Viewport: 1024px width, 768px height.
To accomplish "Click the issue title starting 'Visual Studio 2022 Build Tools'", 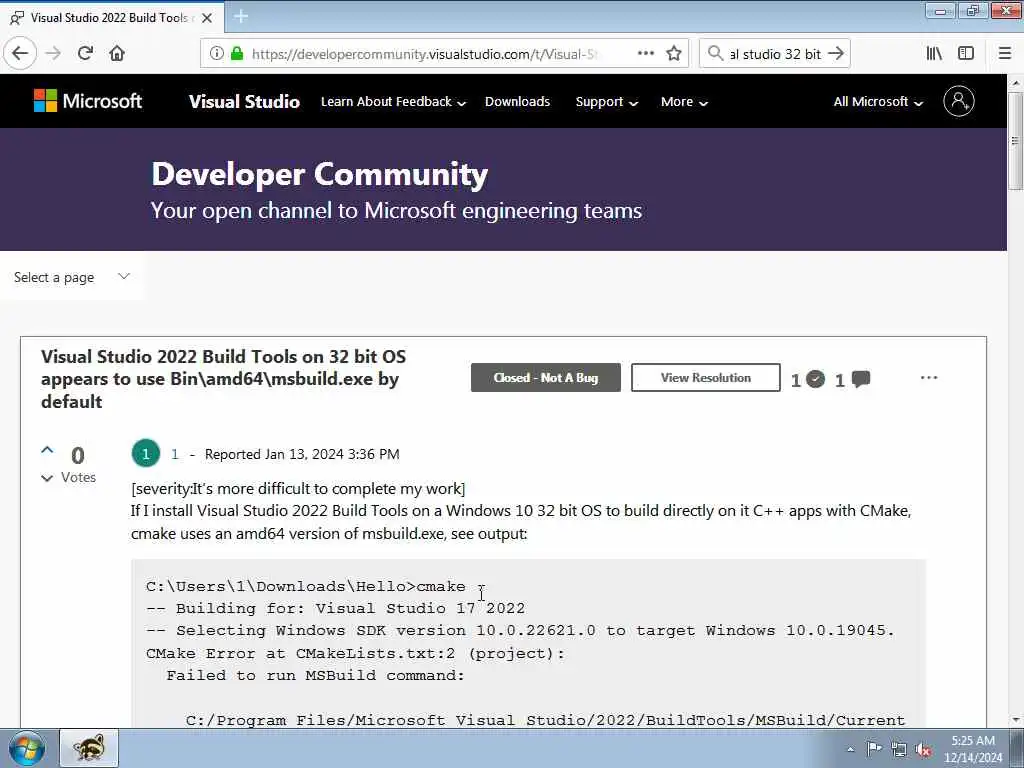I will pos(223,379).
